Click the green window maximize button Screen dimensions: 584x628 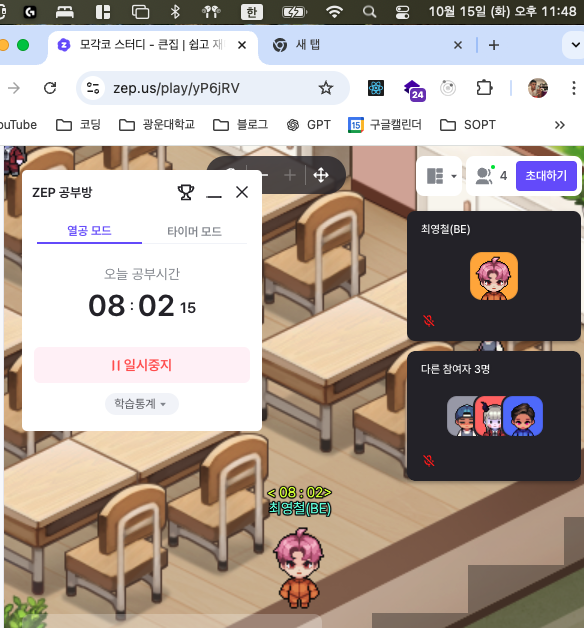click(23, 45)
